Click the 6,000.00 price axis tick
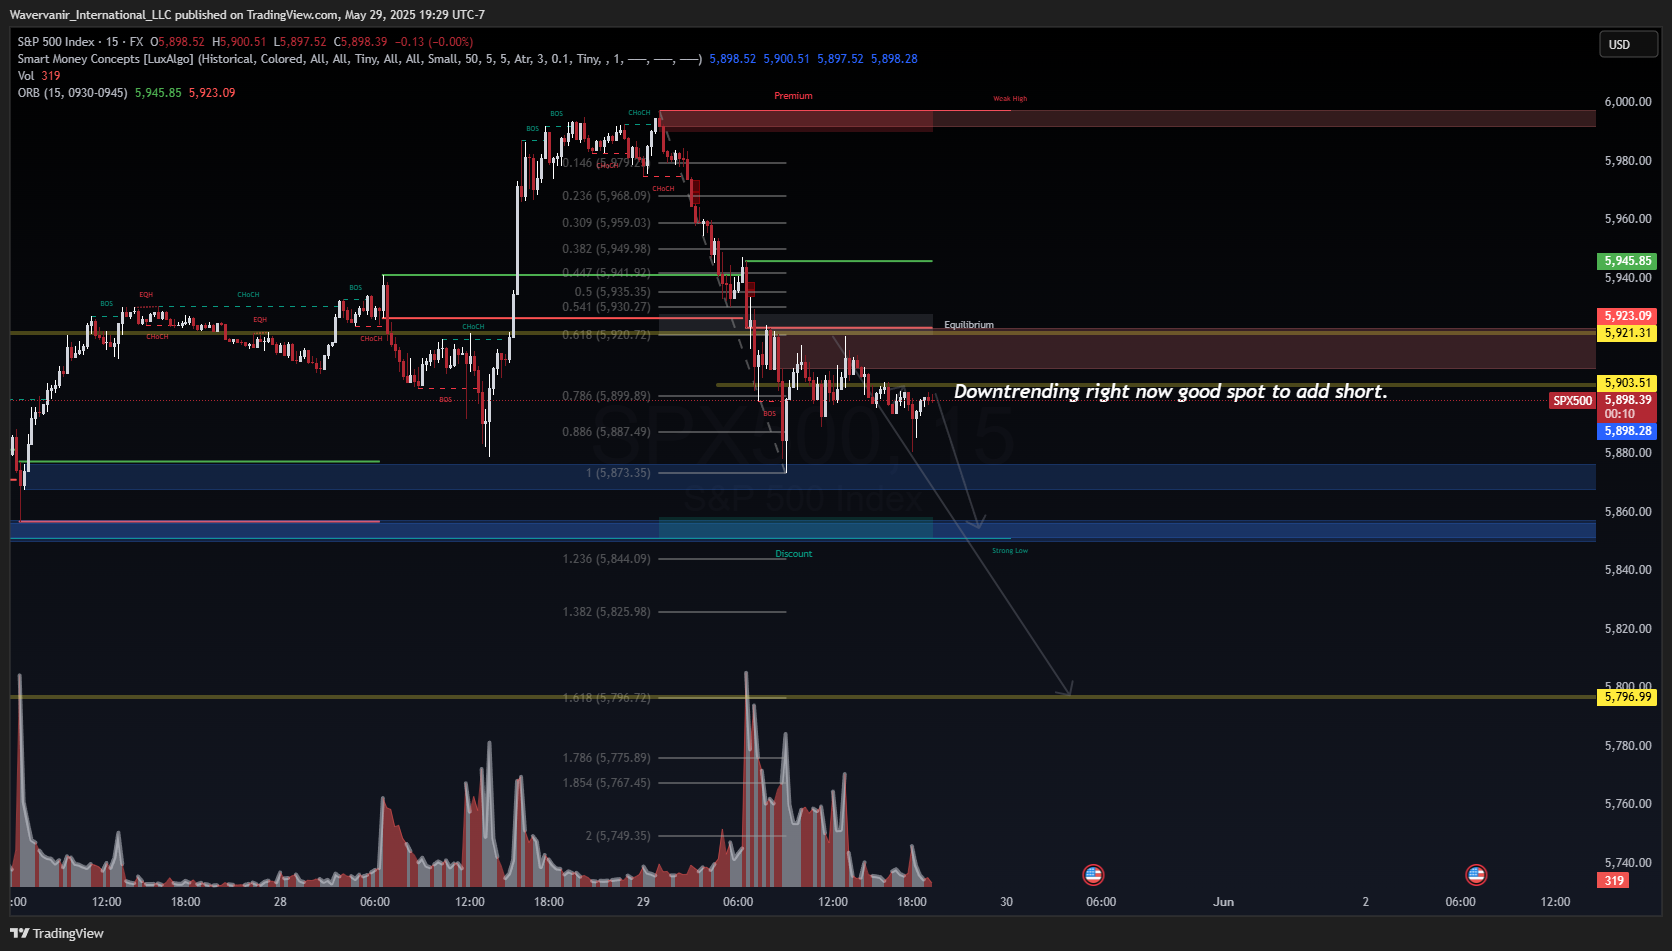 [x=1628, y=102]
